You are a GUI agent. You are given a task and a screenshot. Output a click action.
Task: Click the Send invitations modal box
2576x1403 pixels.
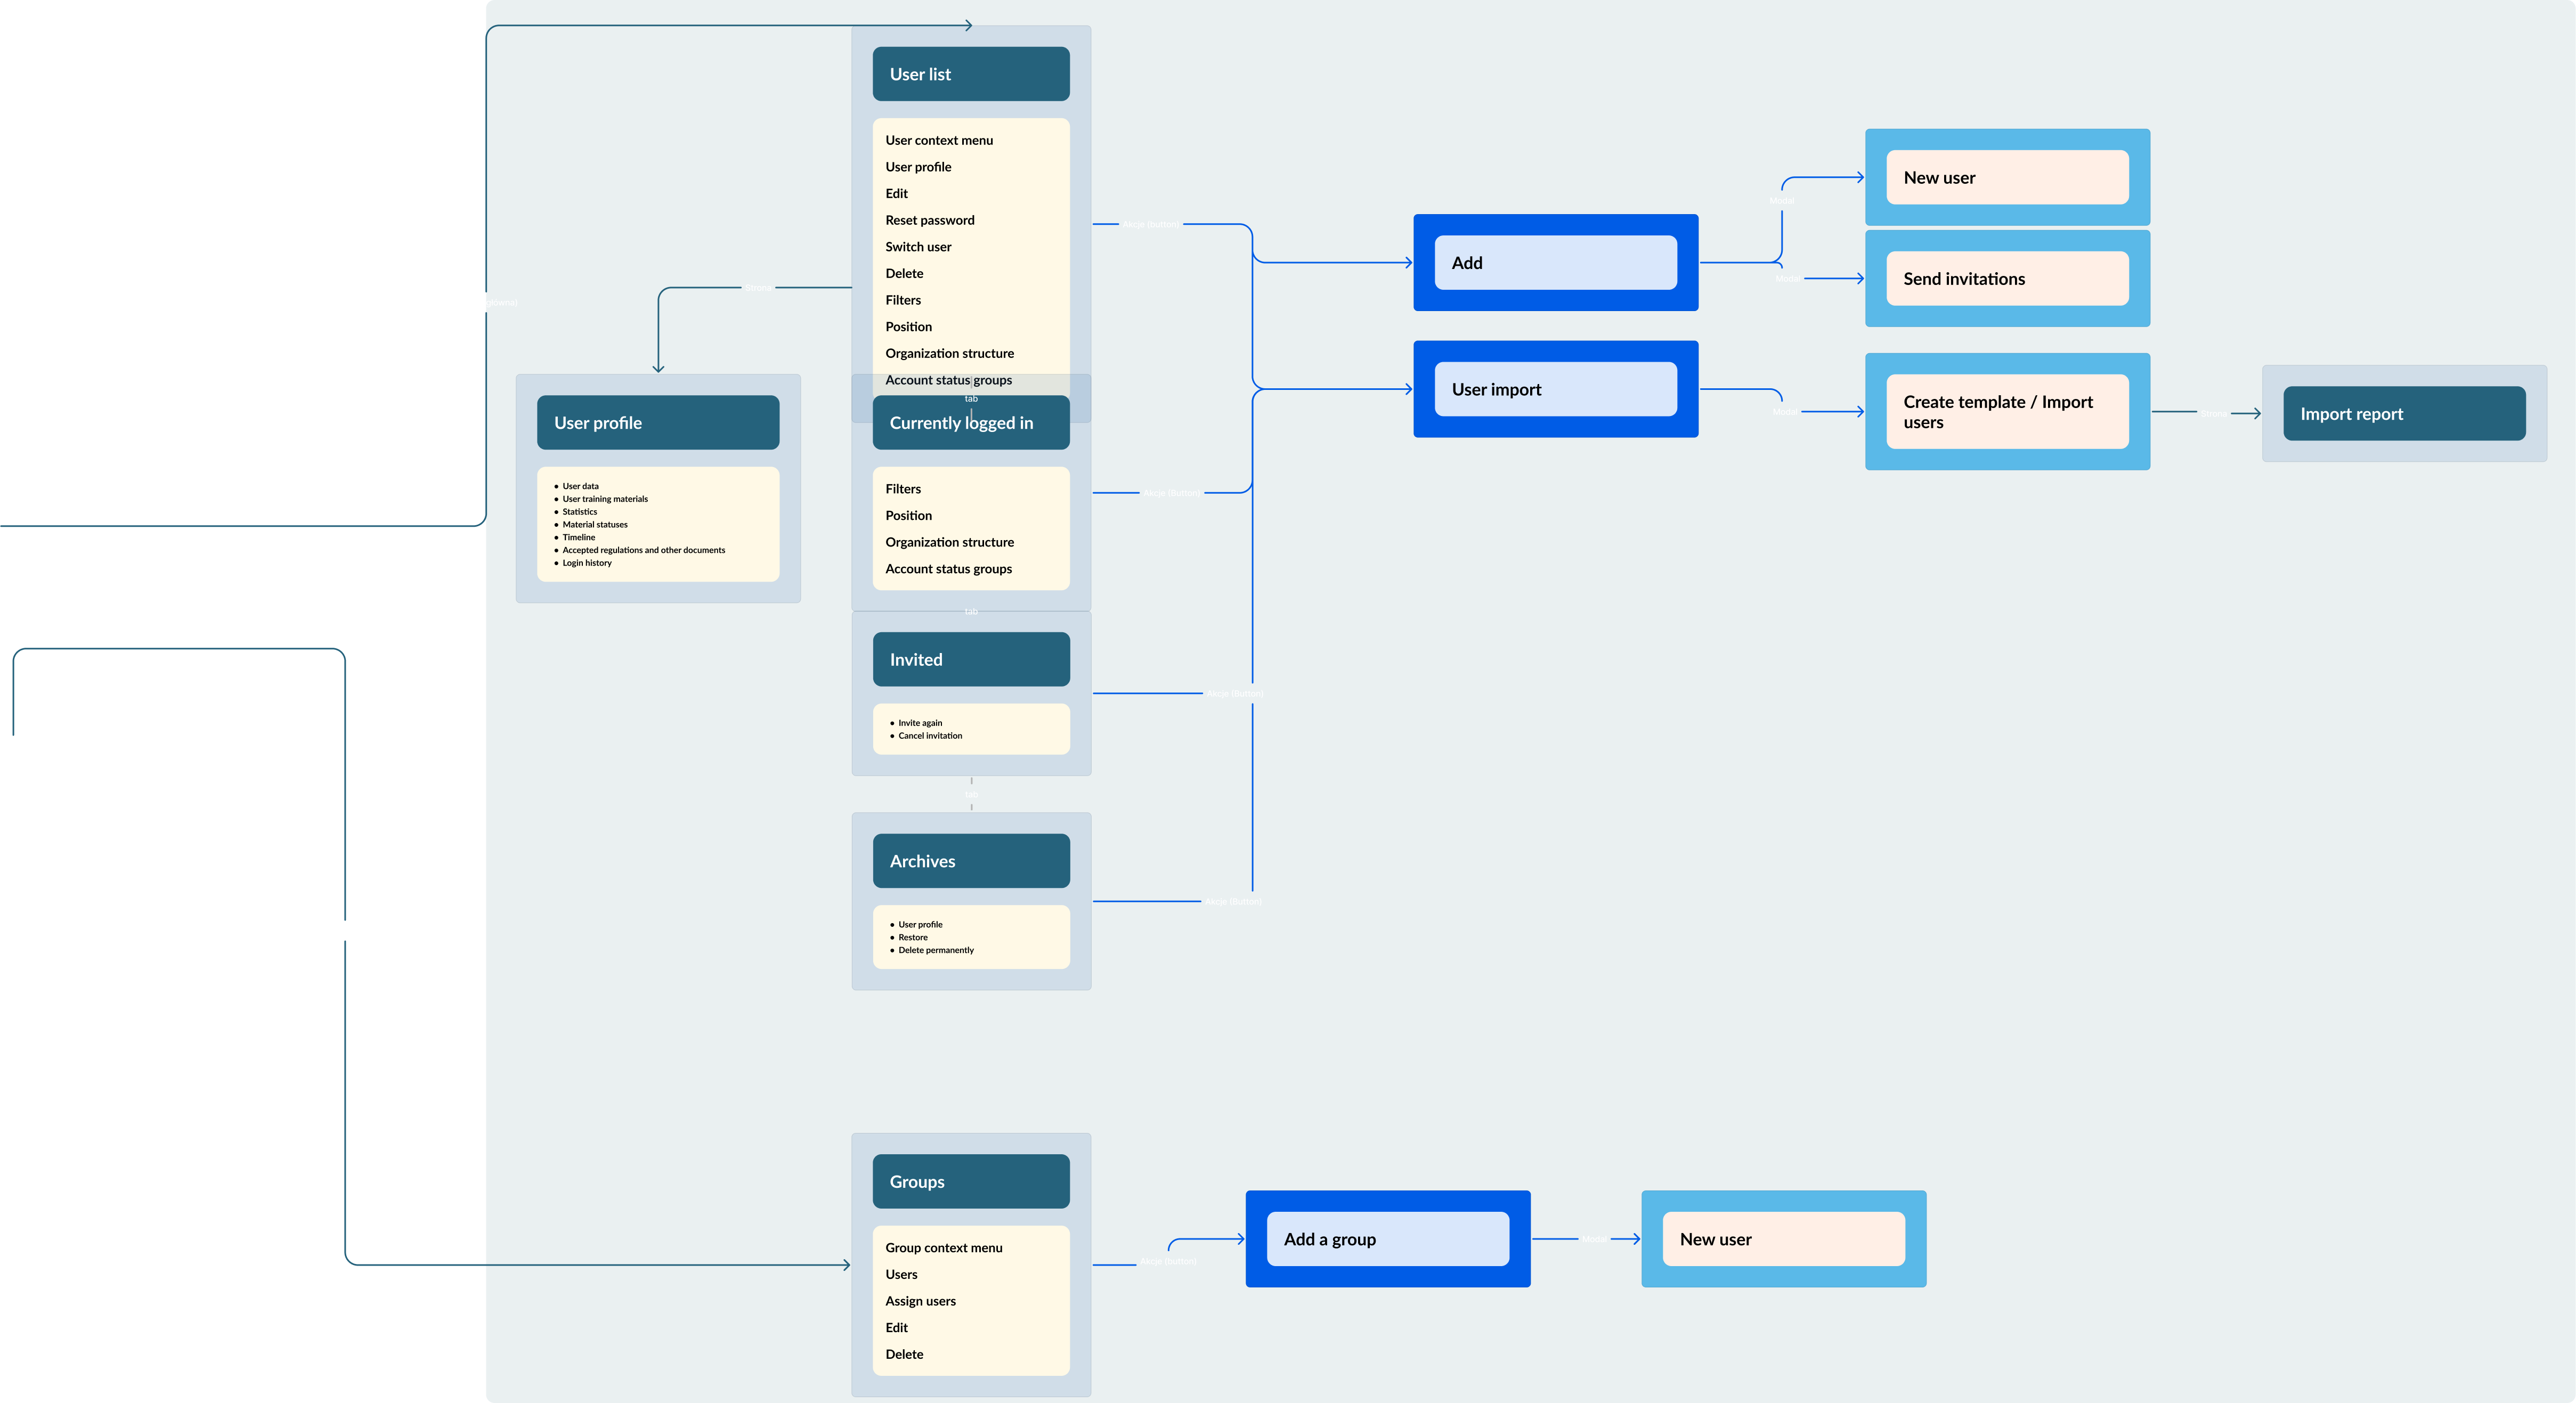[2006, 279]
